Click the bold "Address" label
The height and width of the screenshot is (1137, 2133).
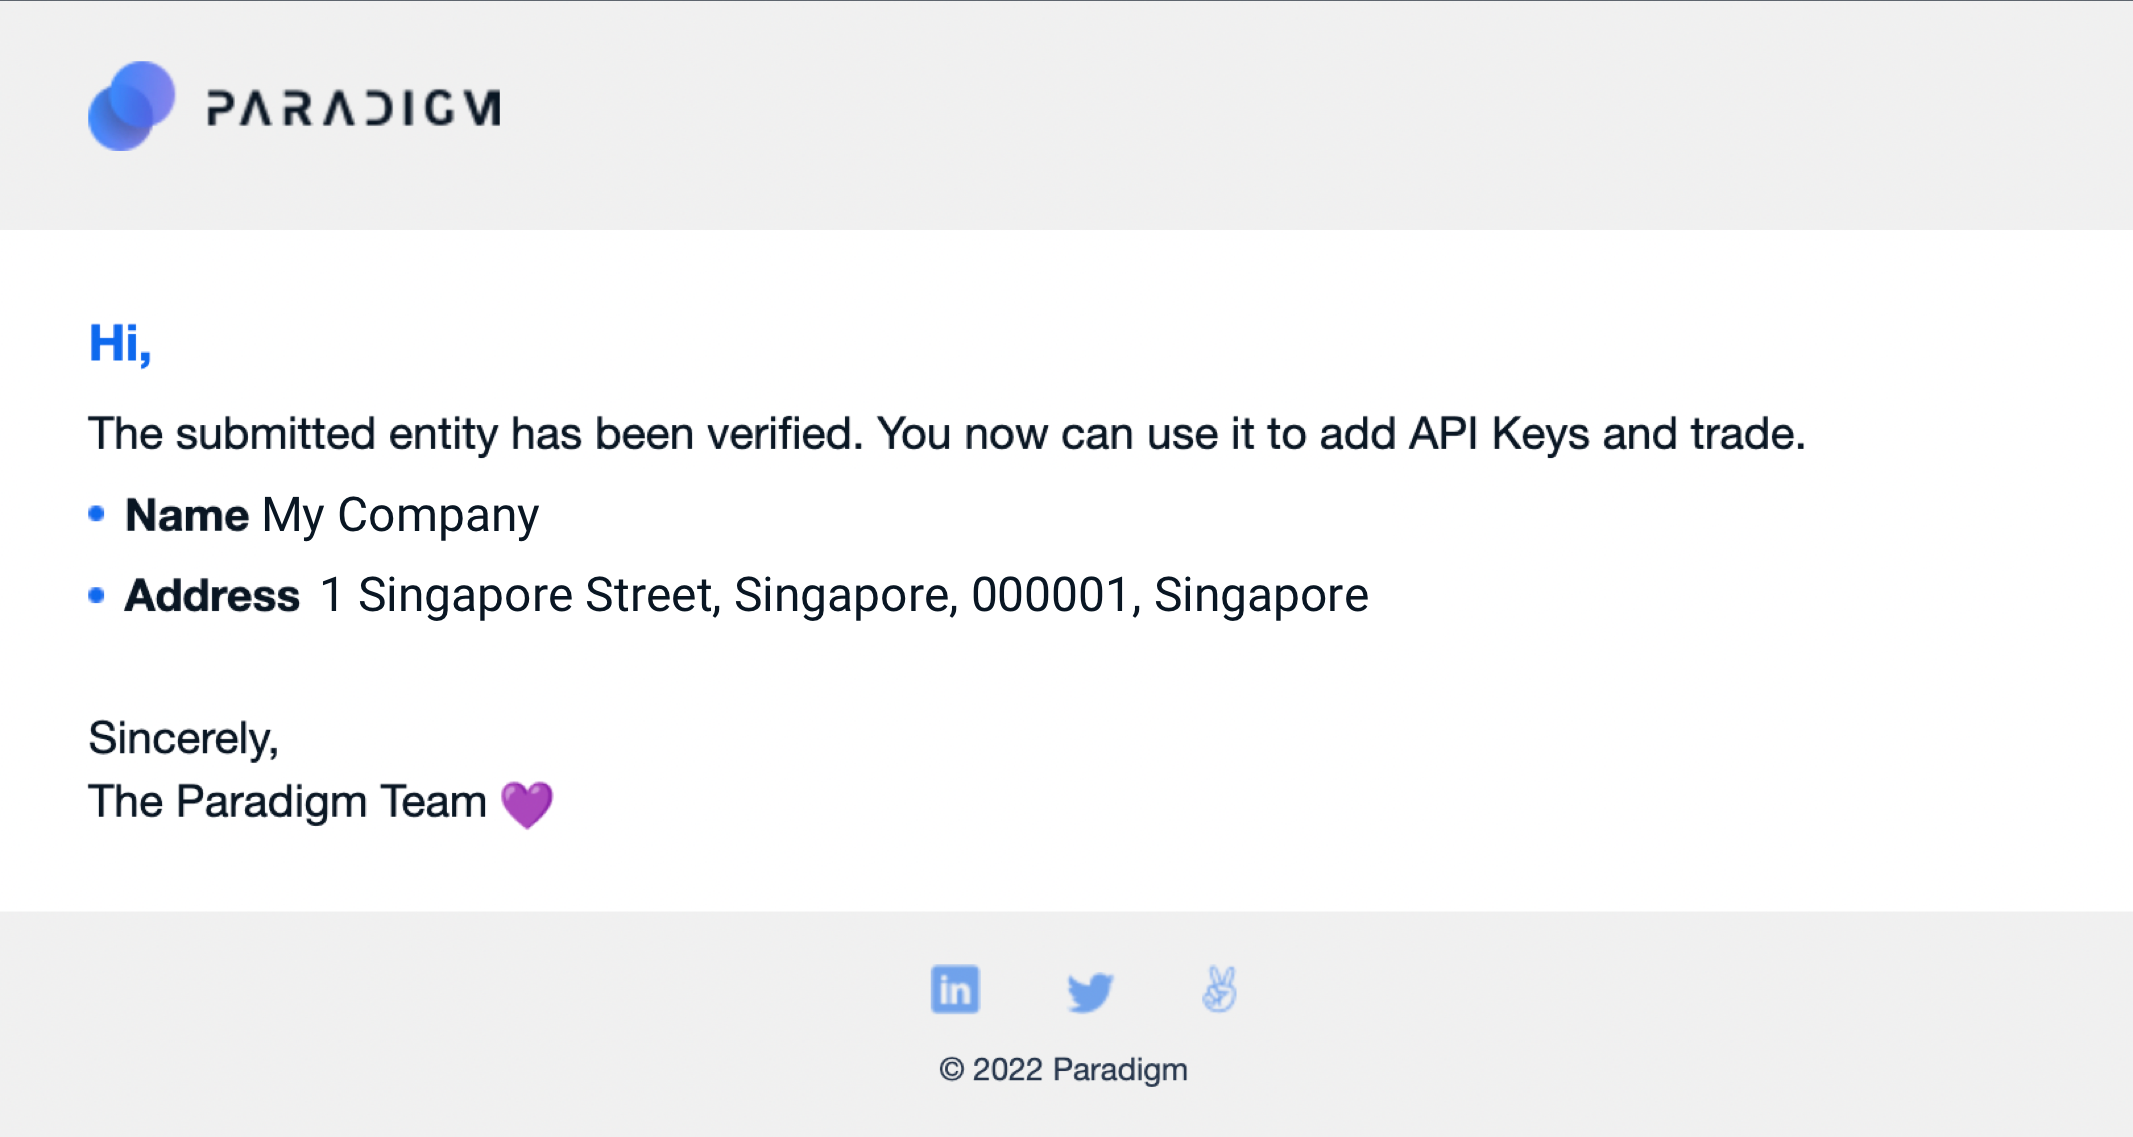point(212,596)
